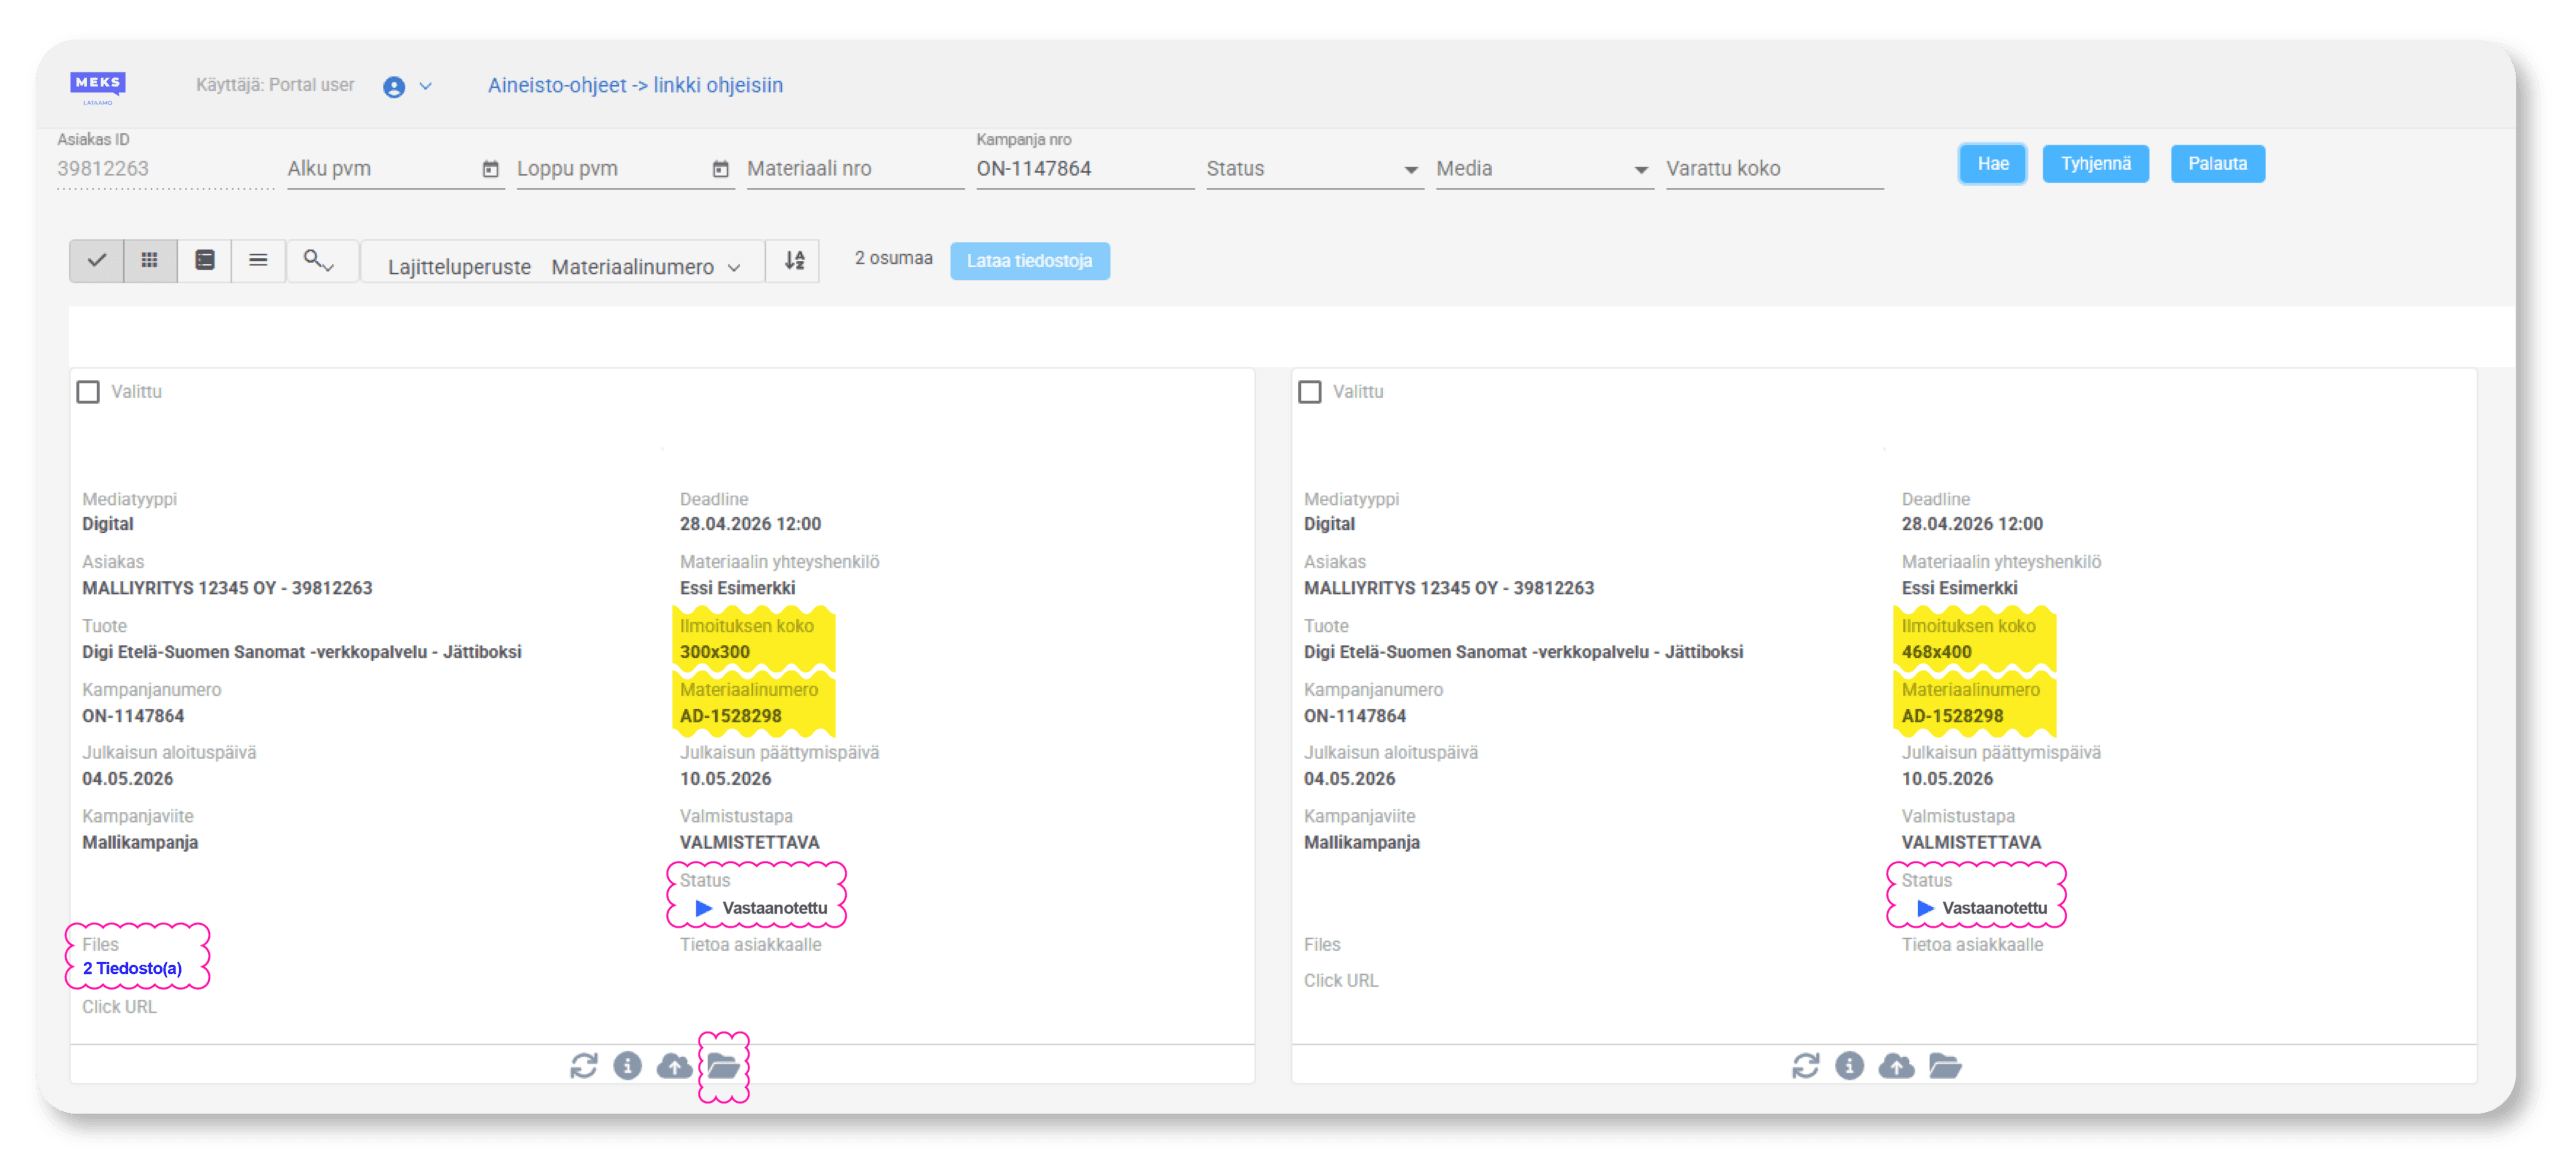Switch to grid view icon in toolbar
Screen dimensions: 2560x1158
[150, 261]
